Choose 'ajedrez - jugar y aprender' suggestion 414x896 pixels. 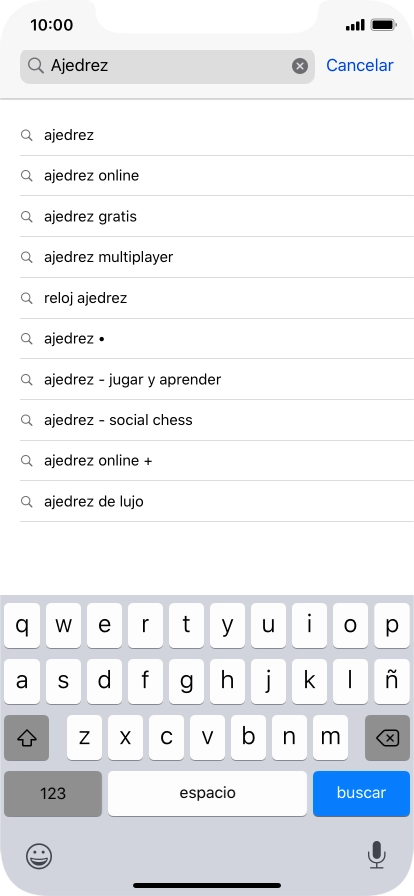[217, 379]
